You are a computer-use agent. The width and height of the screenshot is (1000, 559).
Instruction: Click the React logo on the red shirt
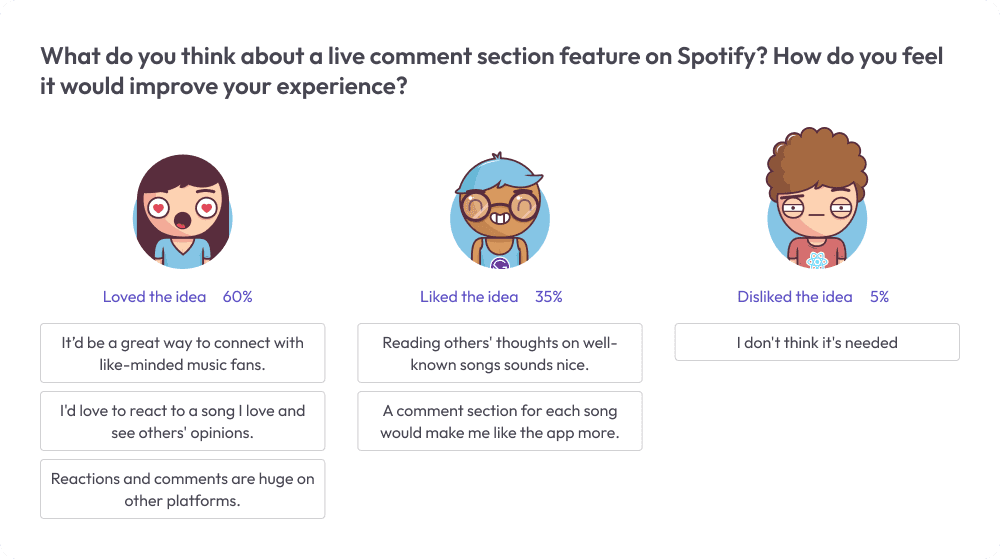pyautogui.click(x=817, y=260)
